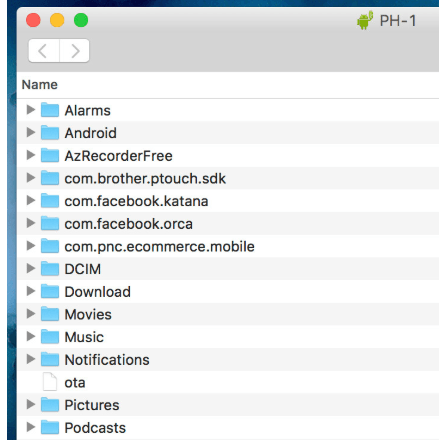Select the Notifications folder icon
Image resolution: width=439 pixels, height=440 pixels.
coord(50,359)
